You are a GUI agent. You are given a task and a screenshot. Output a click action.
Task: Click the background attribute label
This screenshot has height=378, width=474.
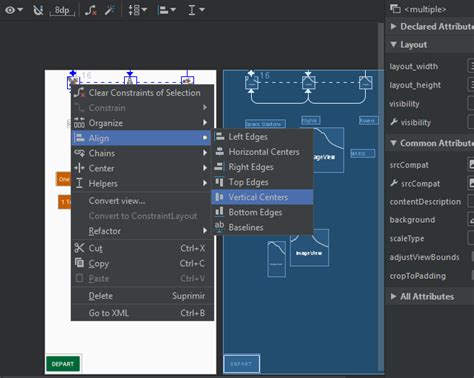pos(412,220)
